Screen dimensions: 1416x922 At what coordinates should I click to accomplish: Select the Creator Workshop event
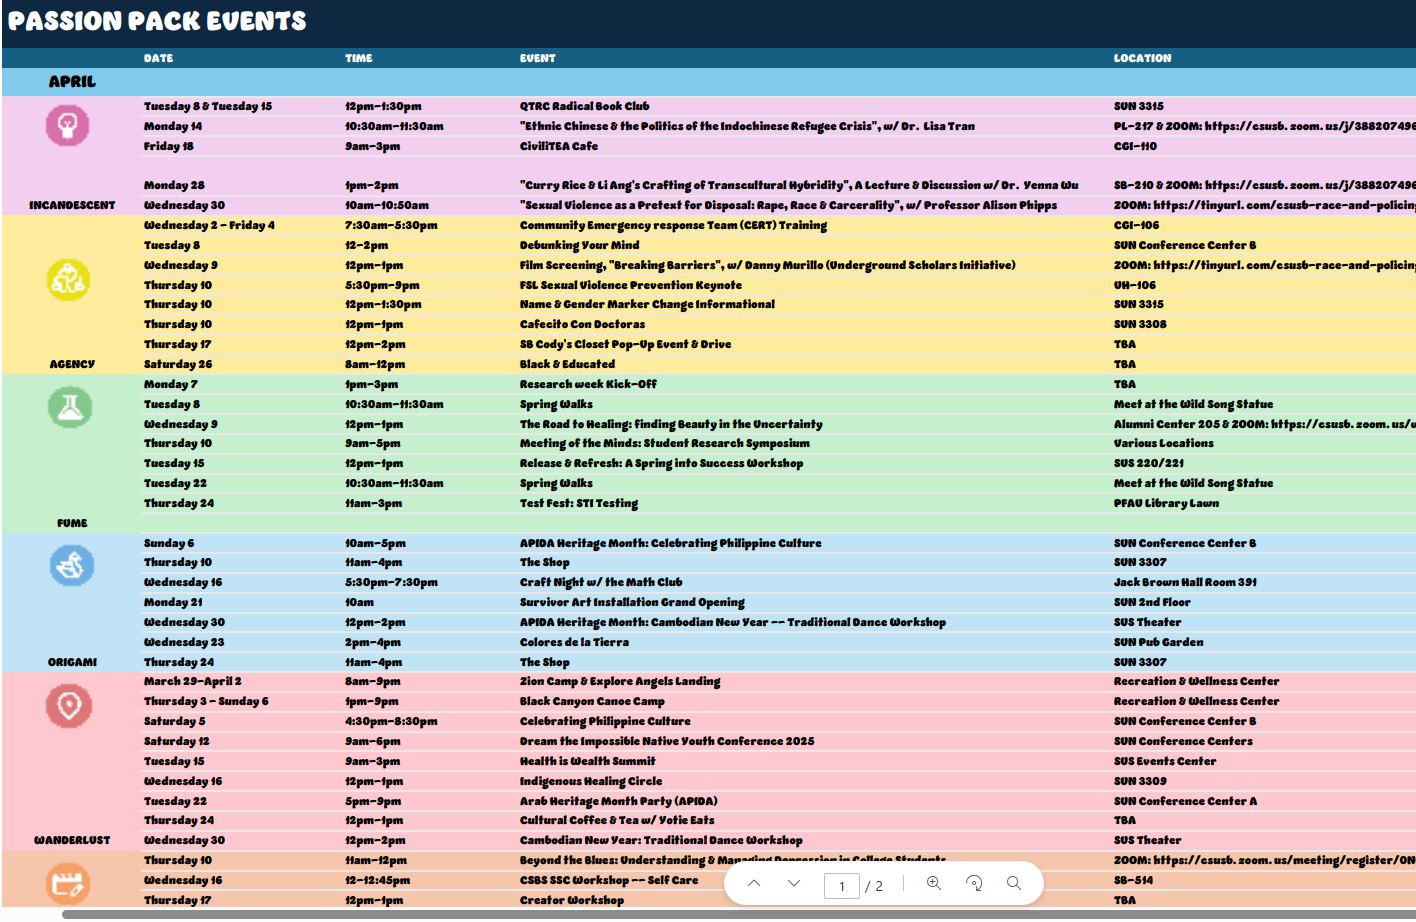(571, 900)
